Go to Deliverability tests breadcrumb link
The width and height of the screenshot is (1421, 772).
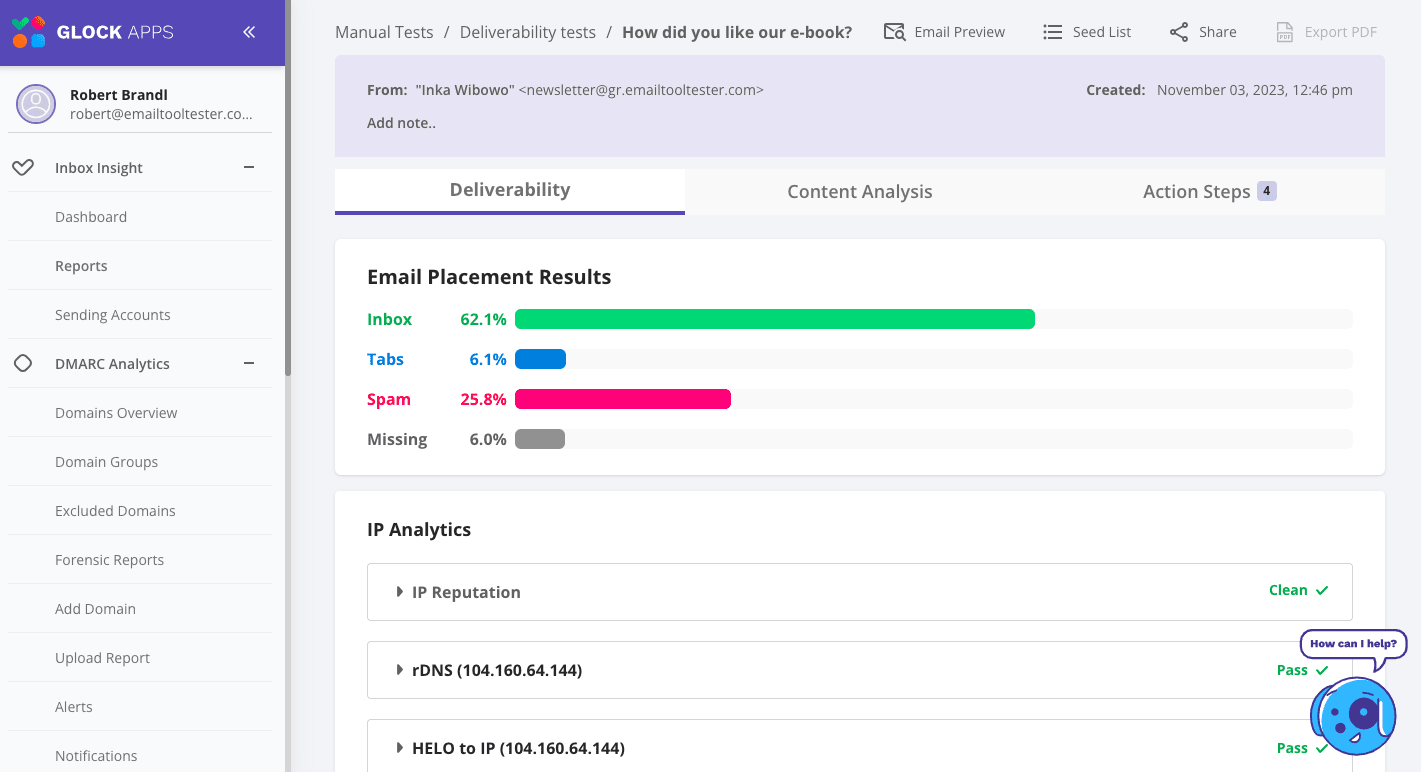point(527,32)
